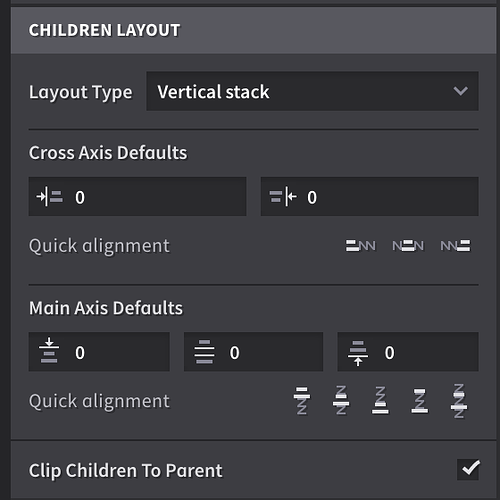This screenshot has width=500, height=500.
Task: Click the bottom padding icon in main axis
Action: pyautogui.click(x=358, y=353)
